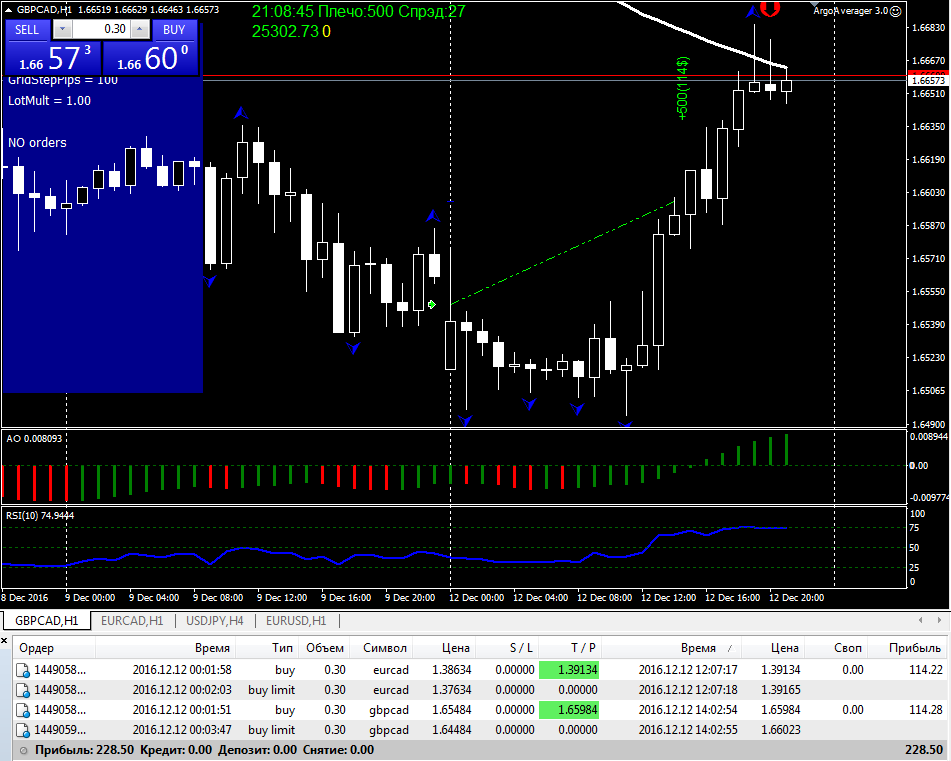Click the order icon of the gbpcad buy limit row
This screenshot has height=761, width=951.
(x=23, y=731)
